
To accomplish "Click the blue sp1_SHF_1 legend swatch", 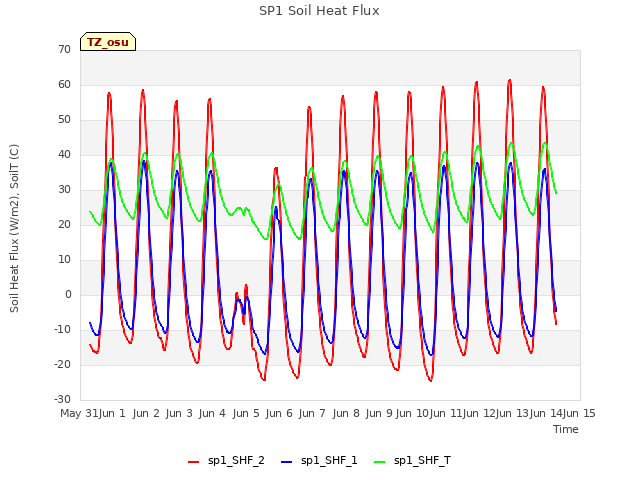I will pyautogui.click(x=287, y=462).
